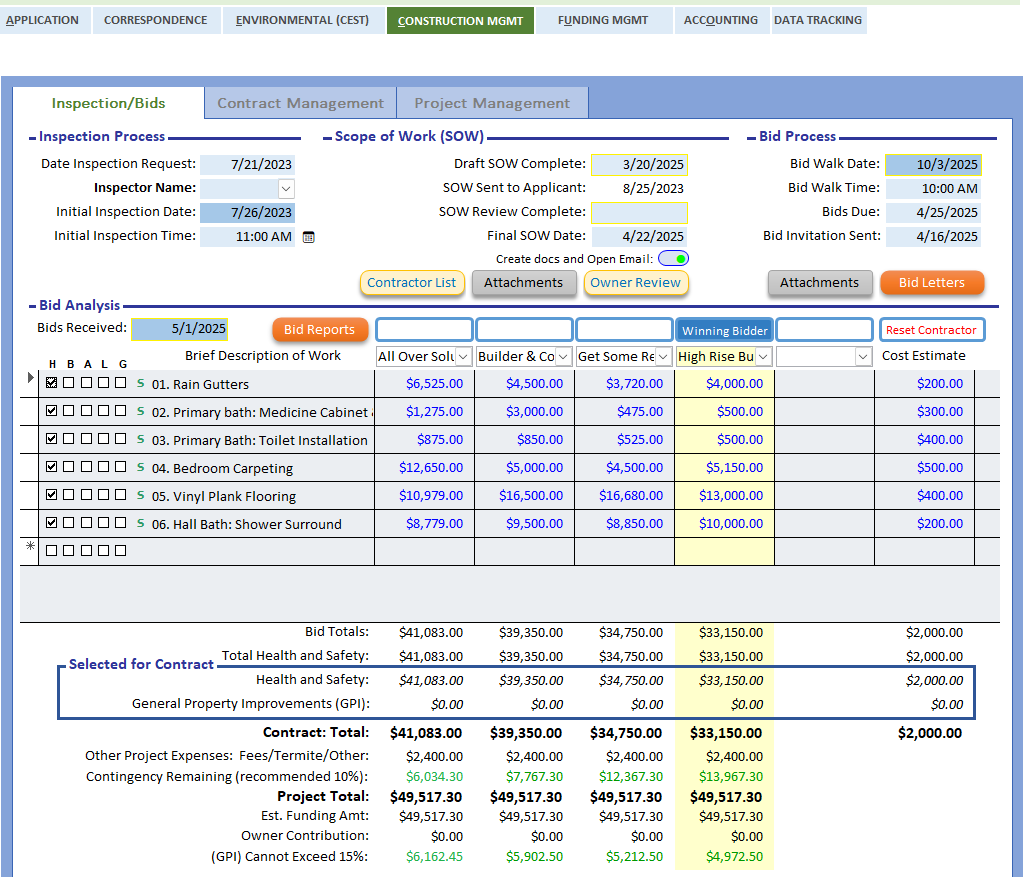Image resolution: width=1023 pixels, height=877 pixels.
Task: Click the $8,850.00 Hall Bath bid cell
Action: click(625, 524)
